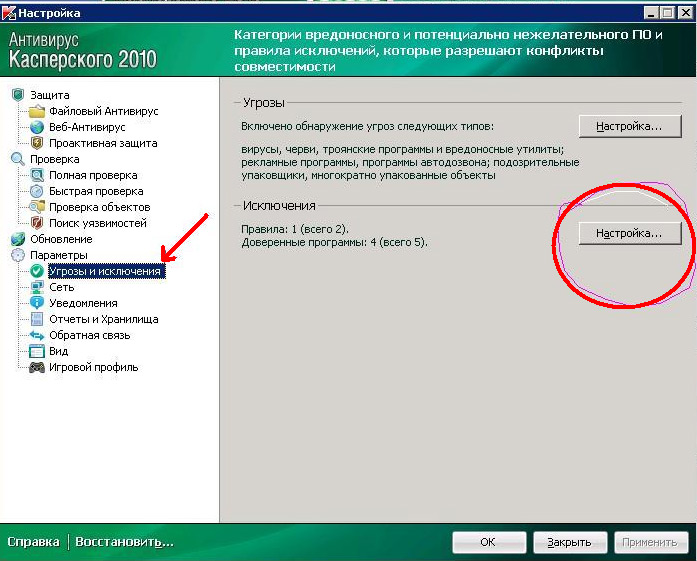
Task: Select Угрозы и исключения item
Action: click(107, 271)
